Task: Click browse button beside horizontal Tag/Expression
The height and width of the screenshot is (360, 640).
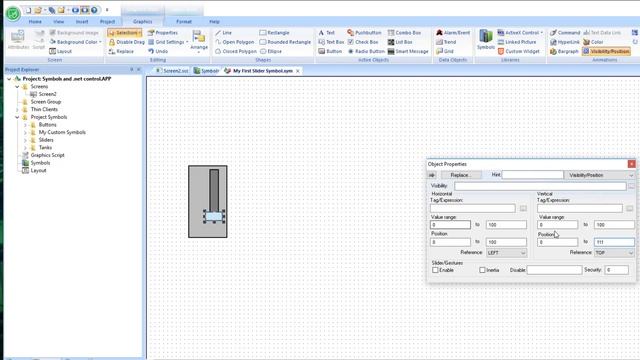Action: click(x=523, y=209)
